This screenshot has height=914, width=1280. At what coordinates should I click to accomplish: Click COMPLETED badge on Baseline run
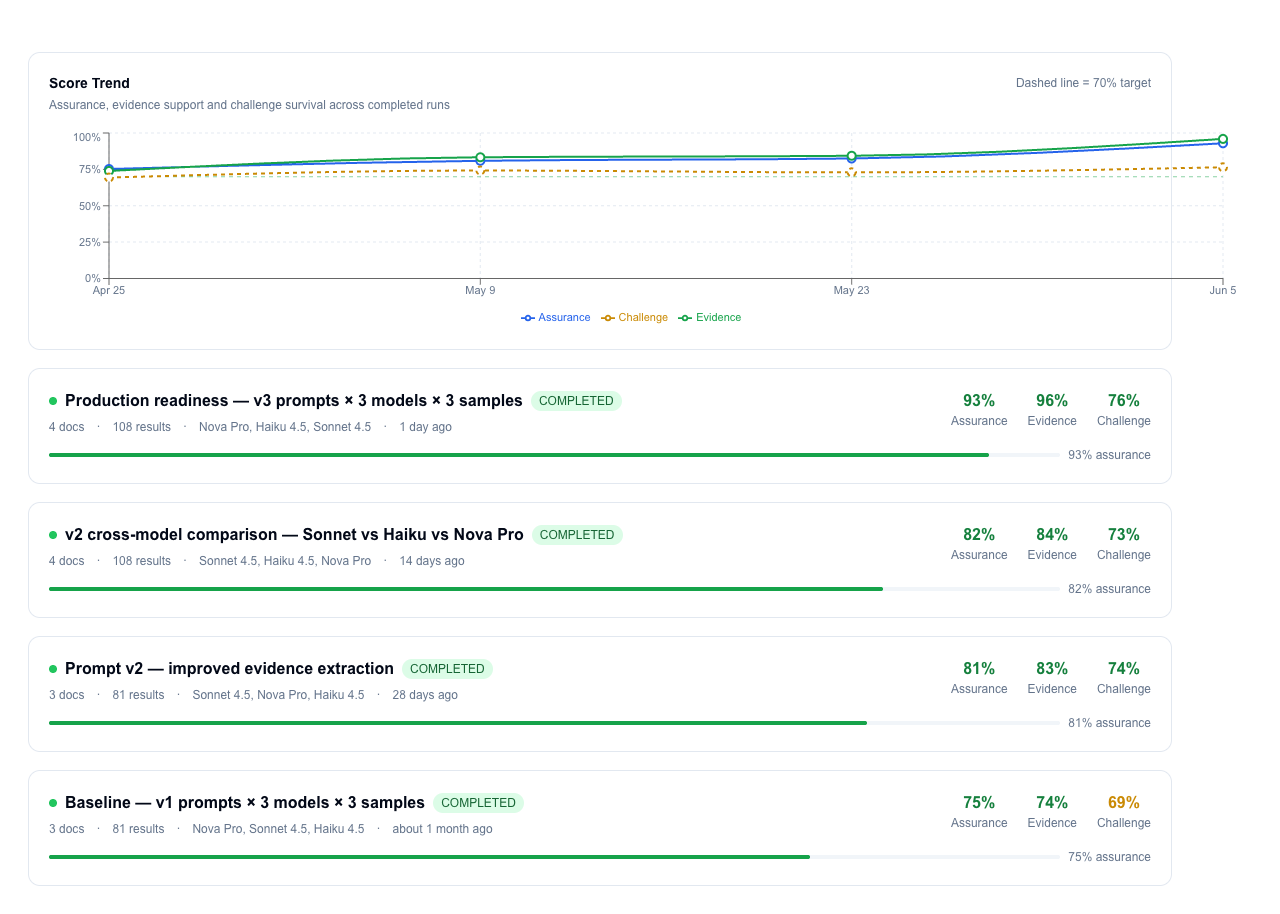tap(478, 803)
